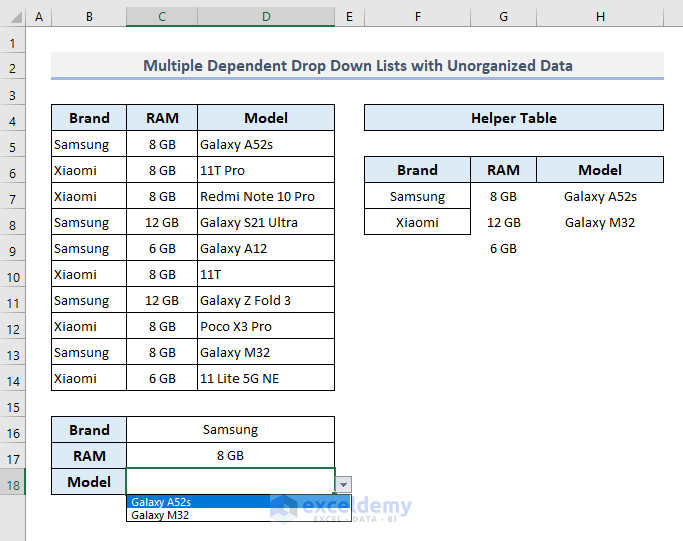
Task: Select column G header
Action: coord(504,17)
